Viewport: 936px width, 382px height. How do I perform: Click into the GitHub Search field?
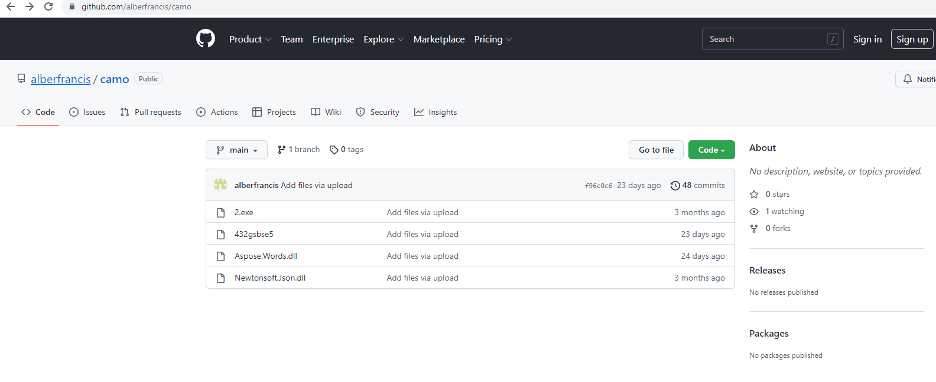click(773, 39)
